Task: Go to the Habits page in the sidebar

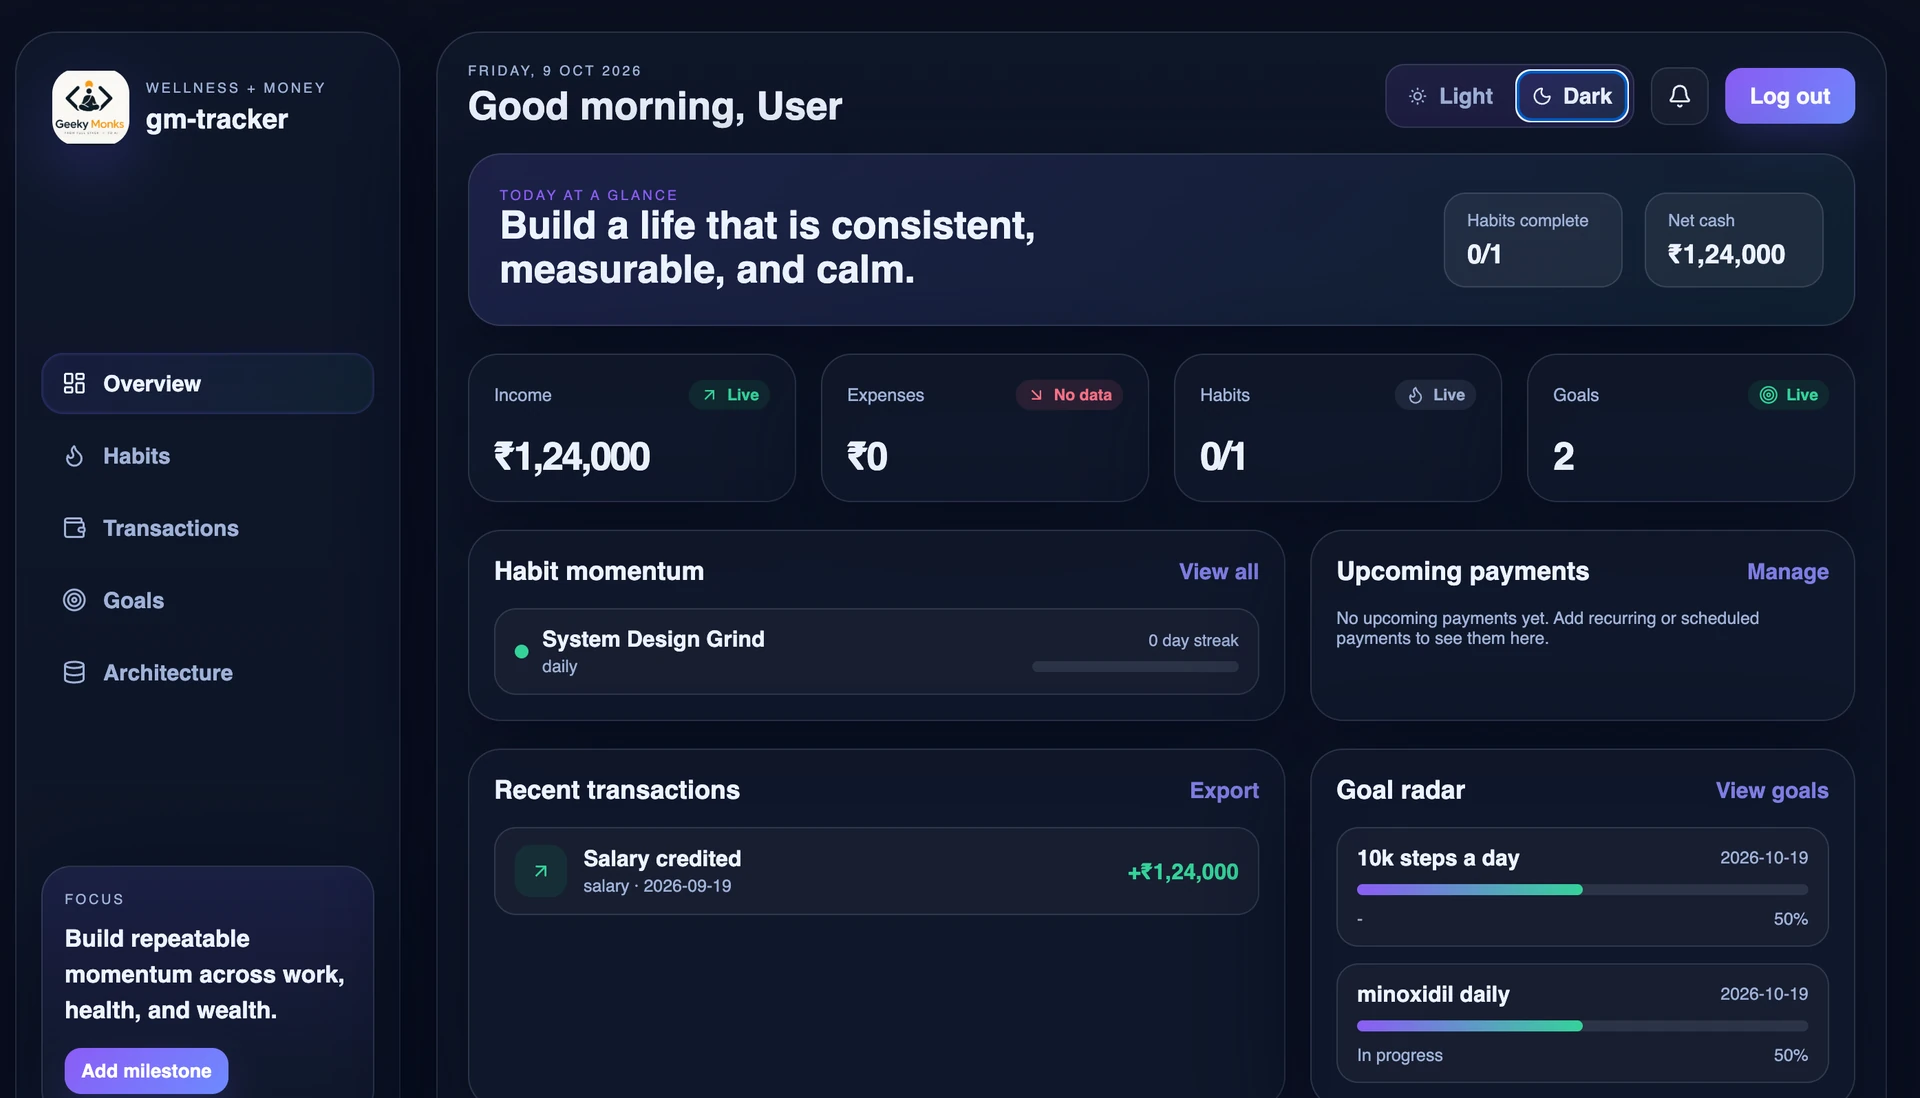Action: pyautogui.click(x=208, y=456)
